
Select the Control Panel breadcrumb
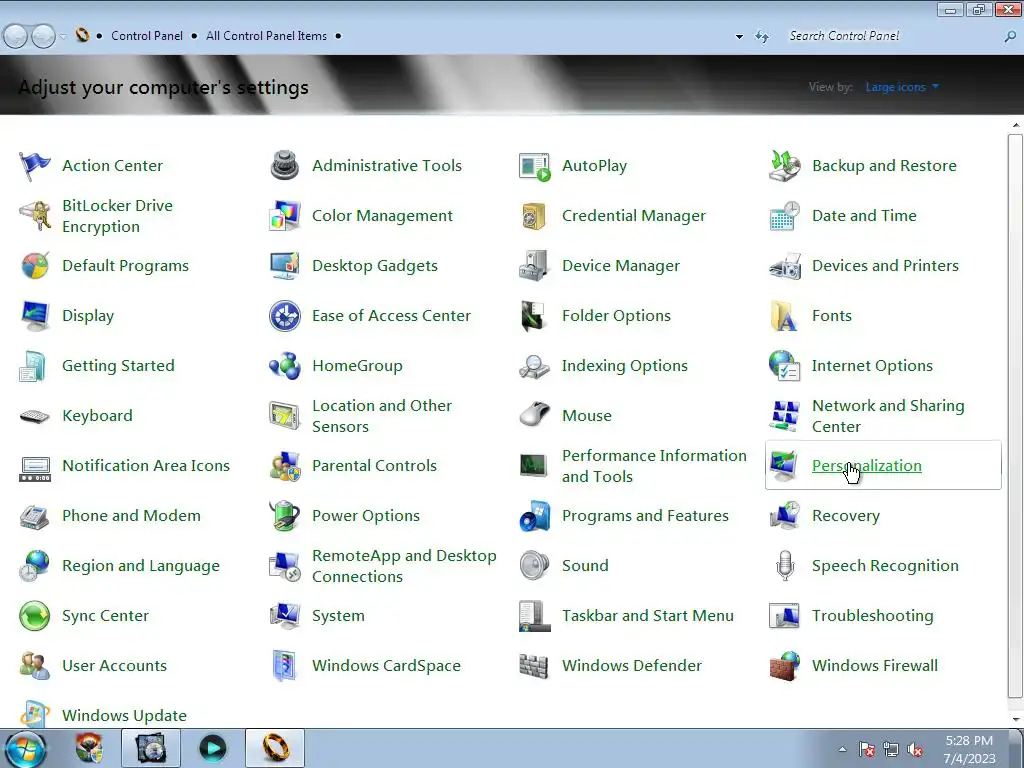147,36
